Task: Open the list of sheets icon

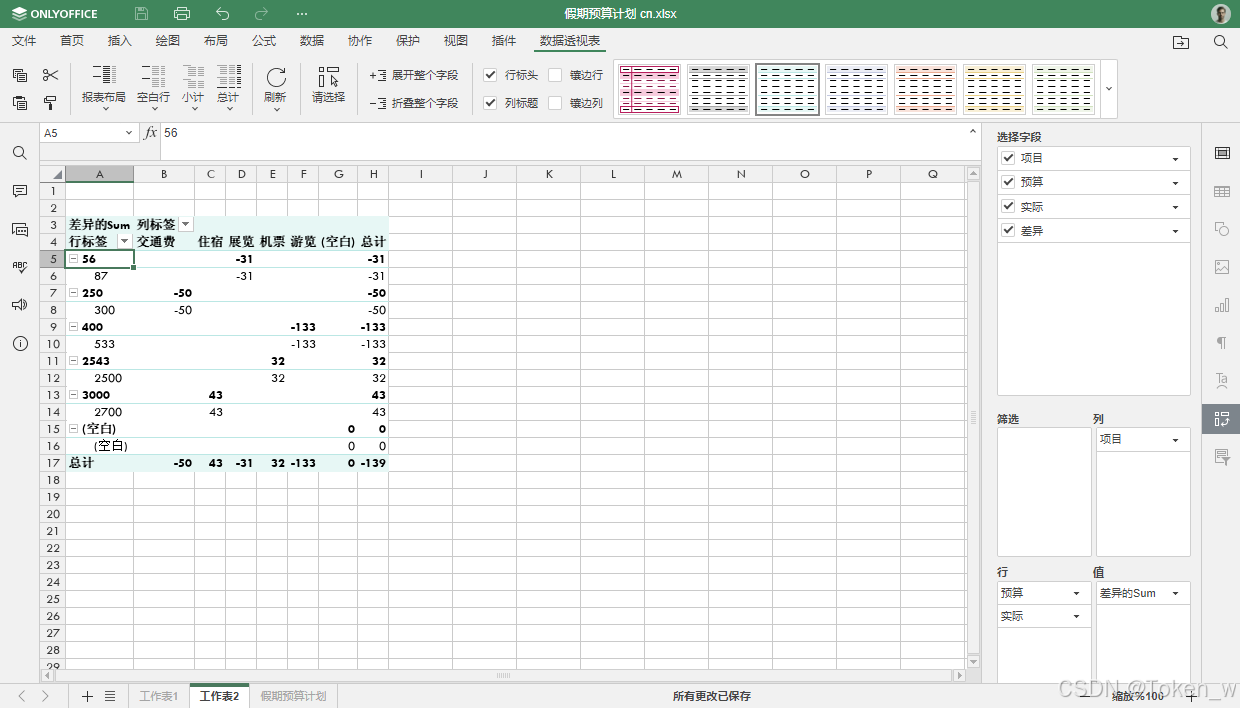Action: tap(111, 696)
